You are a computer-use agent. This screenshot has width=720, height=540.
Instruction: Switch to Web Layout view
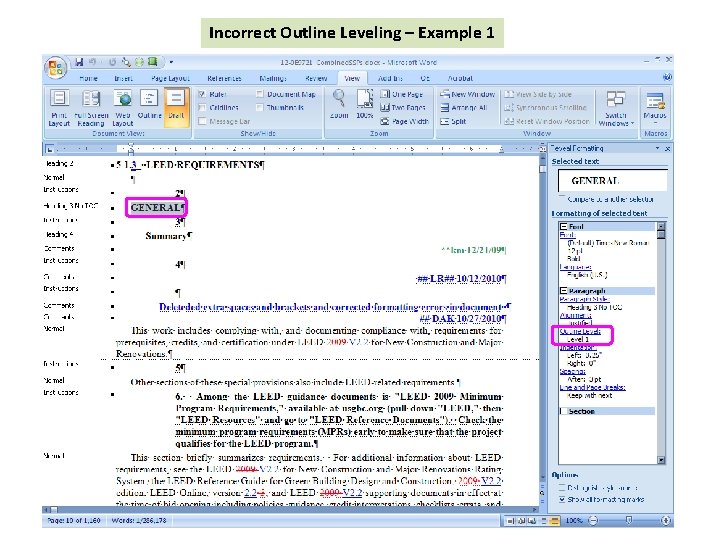(123, 107)
